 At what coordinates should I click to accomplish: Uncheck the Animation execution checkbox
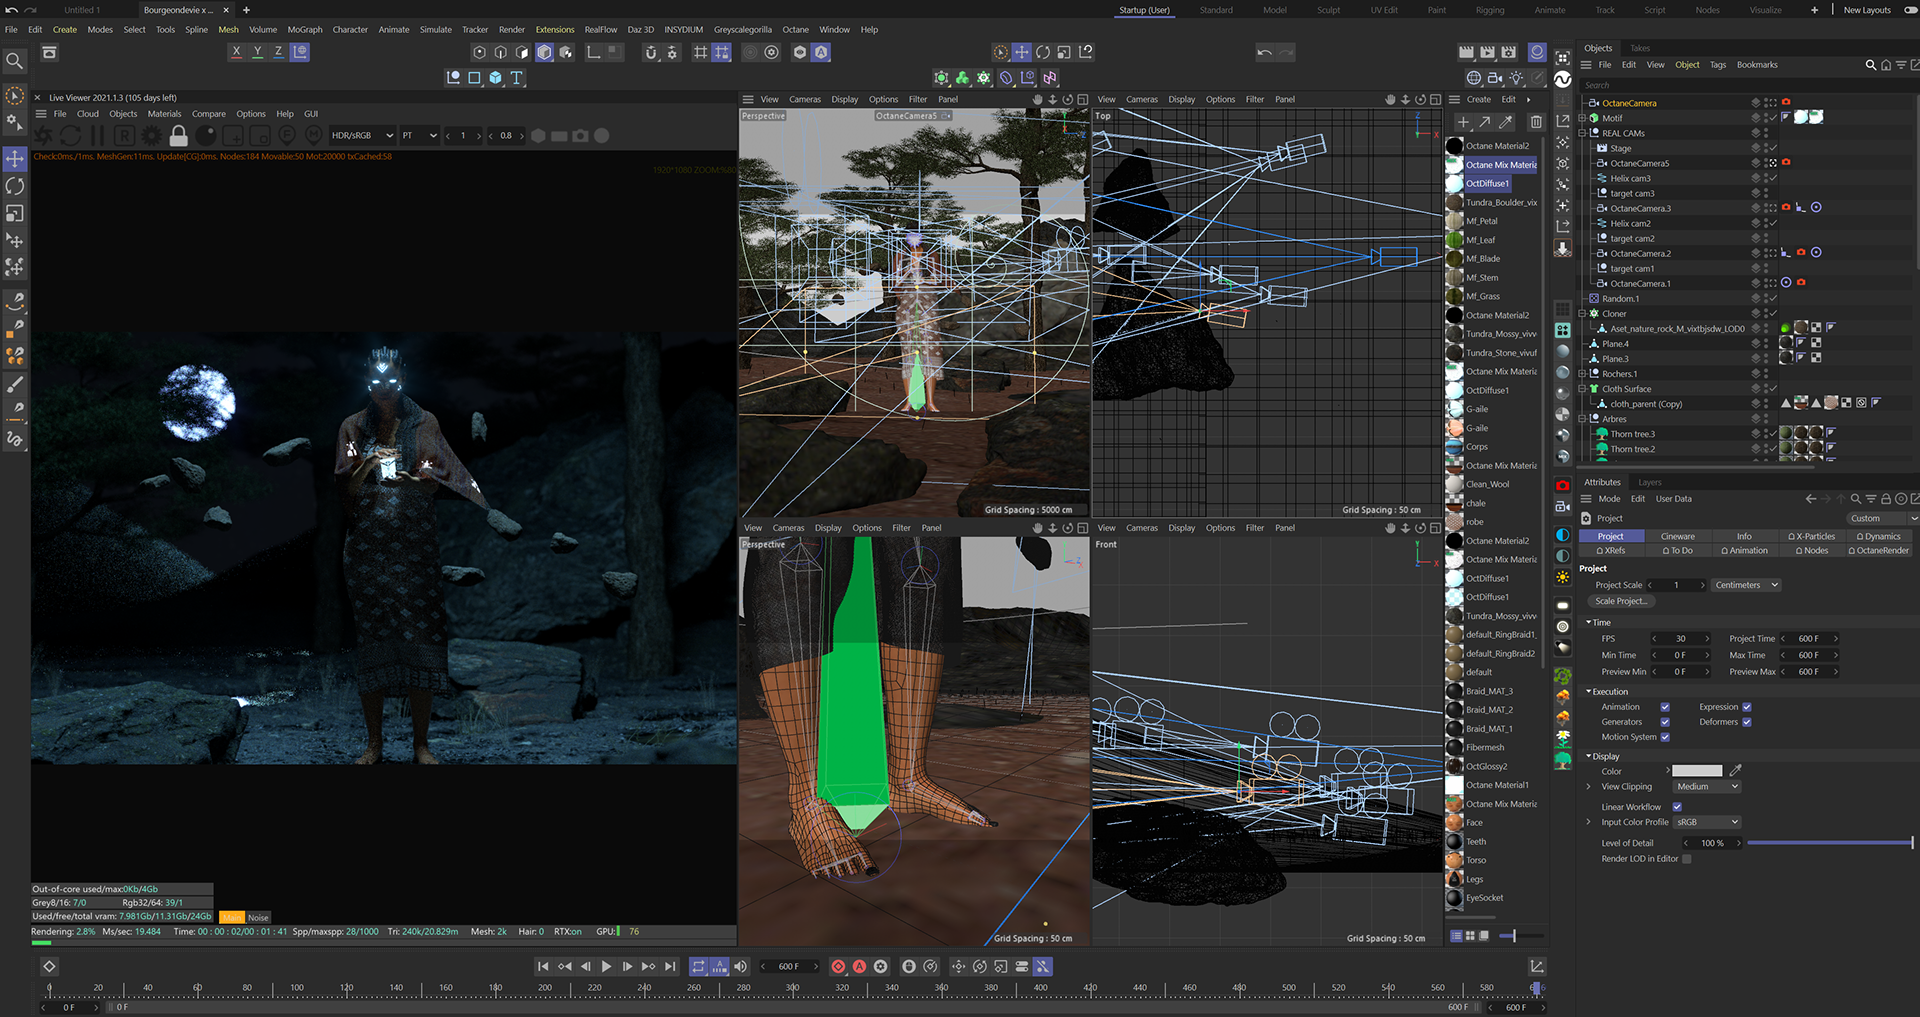pyautogui.click(x=1665, y=707)
